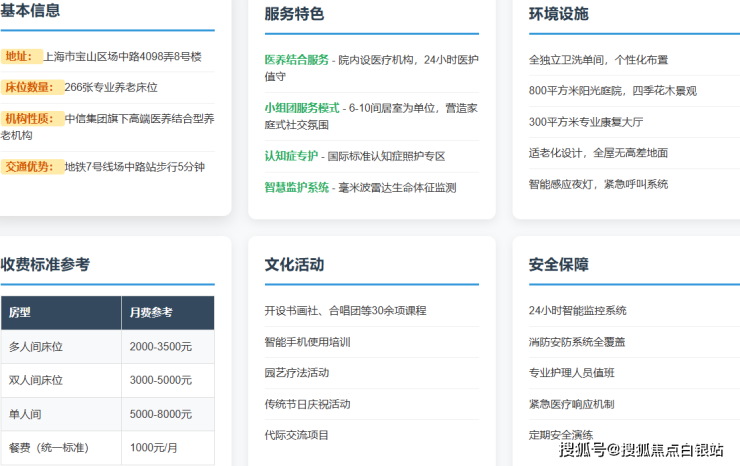This screenshot has height=466, width=740.
Task: Click the 智慧监护系统 green text
Action: 296,187
